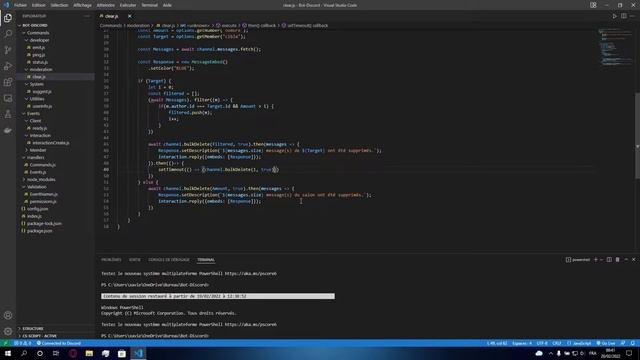Change Espaces: 4 indentation setting
The image size is (640, 360).
click(522, 343)
